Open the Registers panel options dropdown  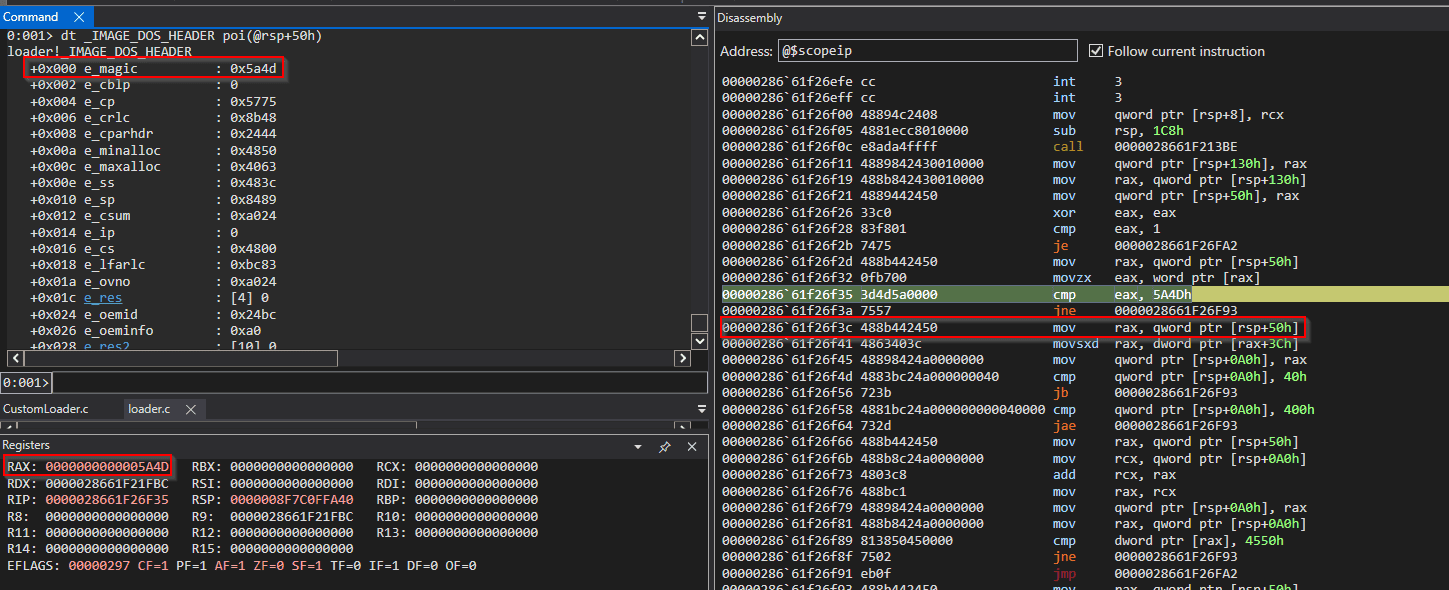coord(638,446)
